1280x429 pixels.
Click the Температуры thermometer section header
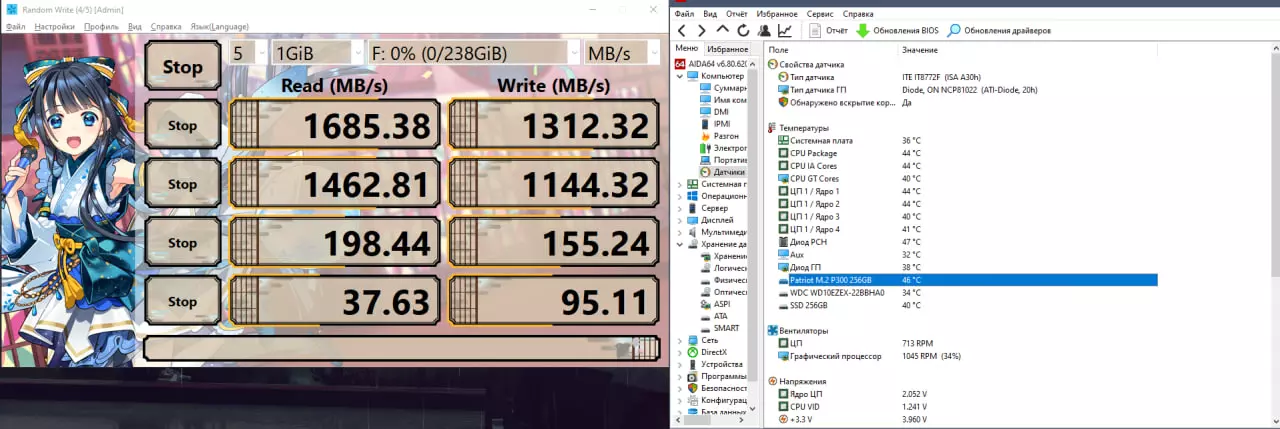[x=798, y=128]
